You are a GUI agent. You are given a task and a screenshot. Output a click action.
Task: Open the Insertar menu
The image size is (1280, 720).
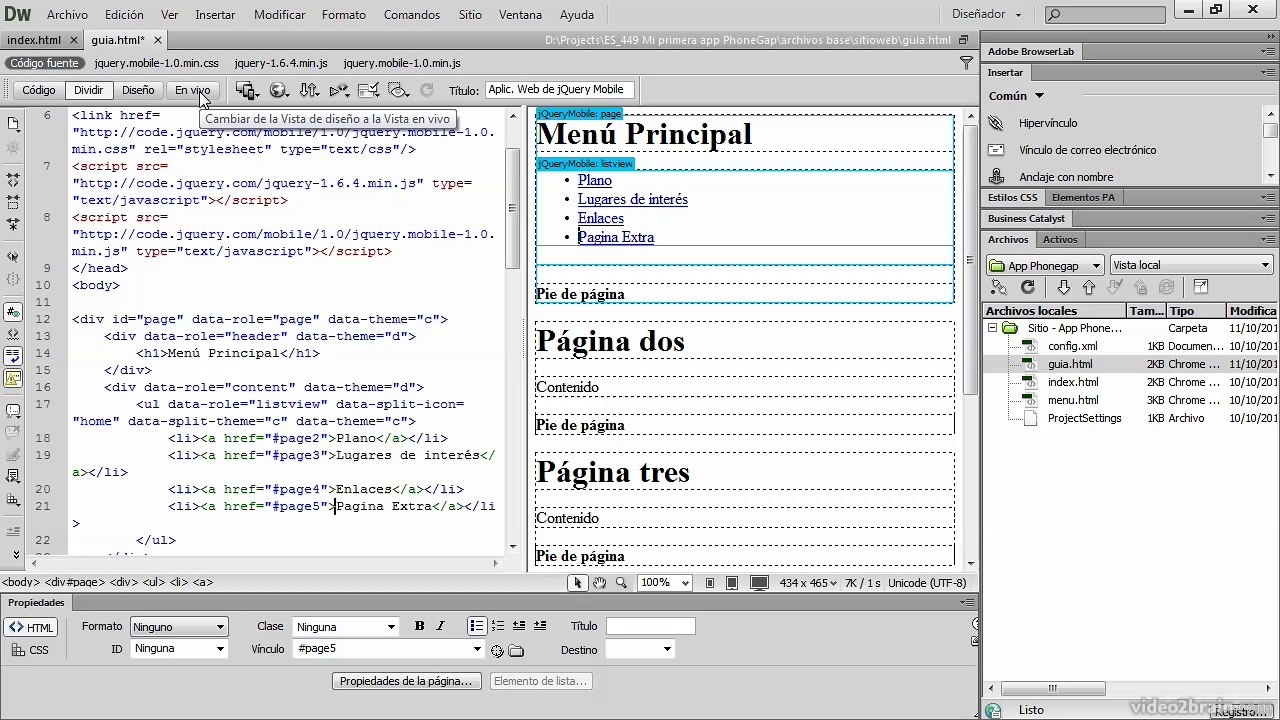[215, 15]
